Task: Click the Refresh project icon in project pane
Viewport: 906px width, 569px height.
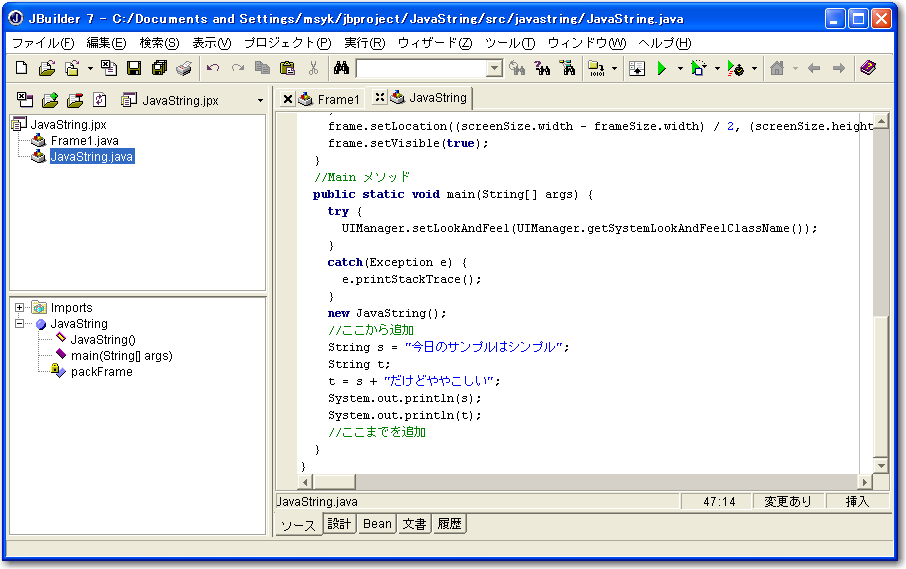Action: (99, 100)
